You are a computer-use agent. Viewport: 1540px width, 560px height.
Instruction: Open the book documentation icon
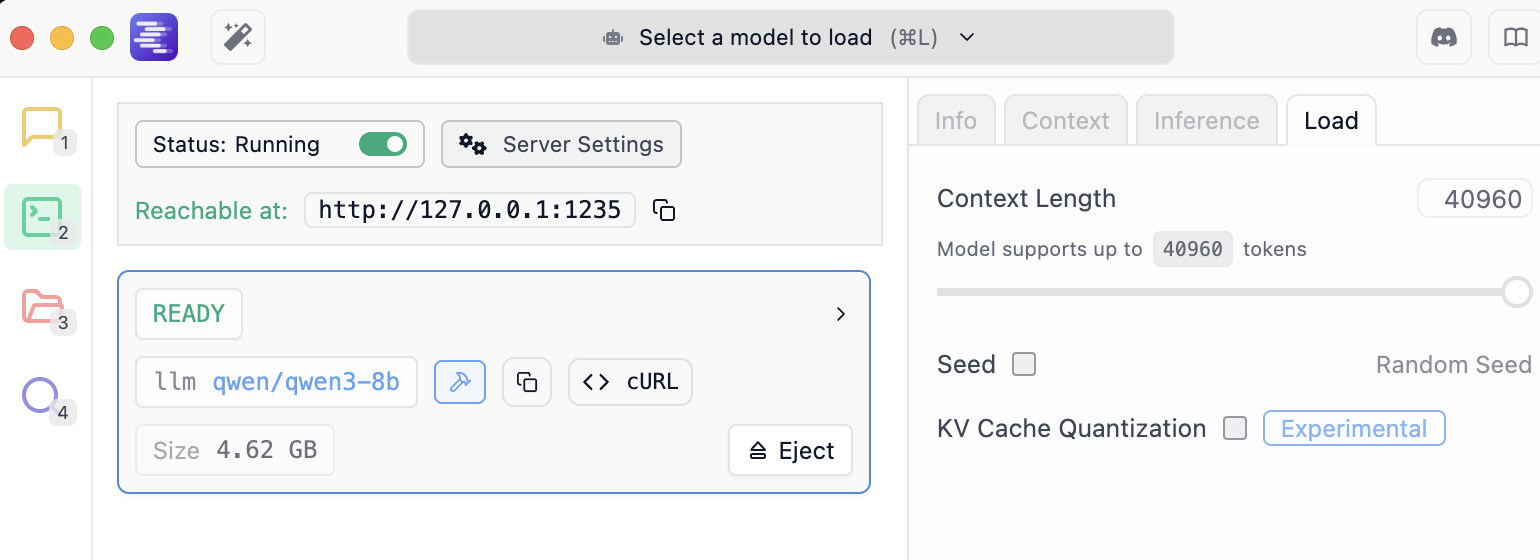tap(1516, 38)
